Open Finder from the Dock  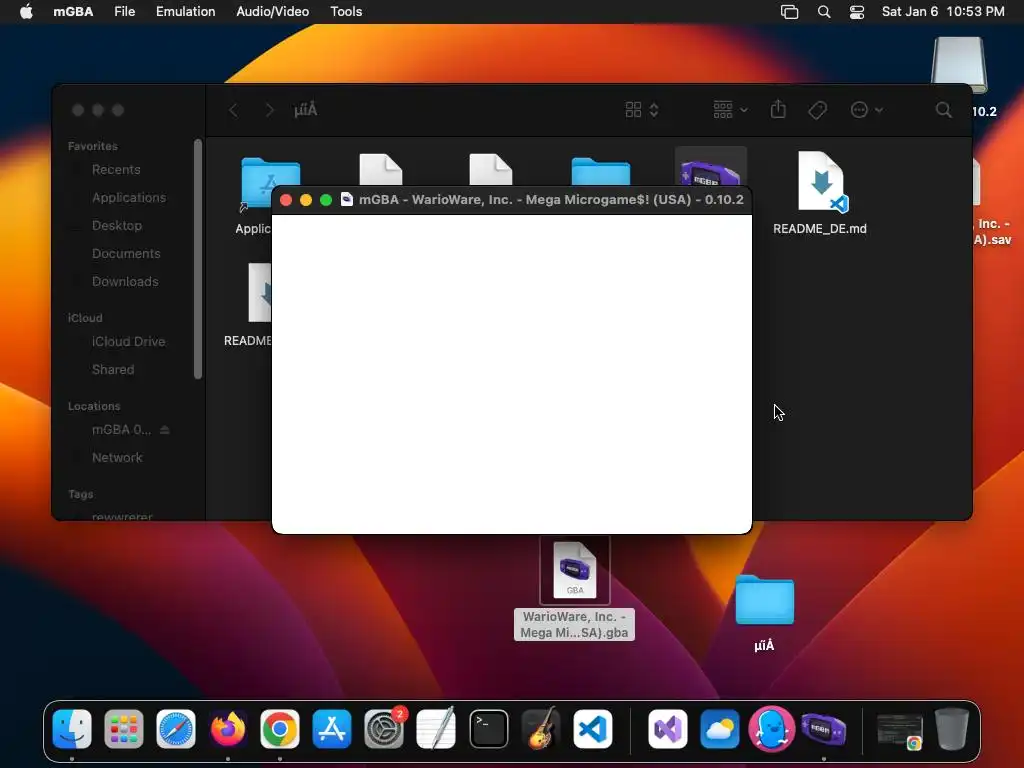pos(72,729)
